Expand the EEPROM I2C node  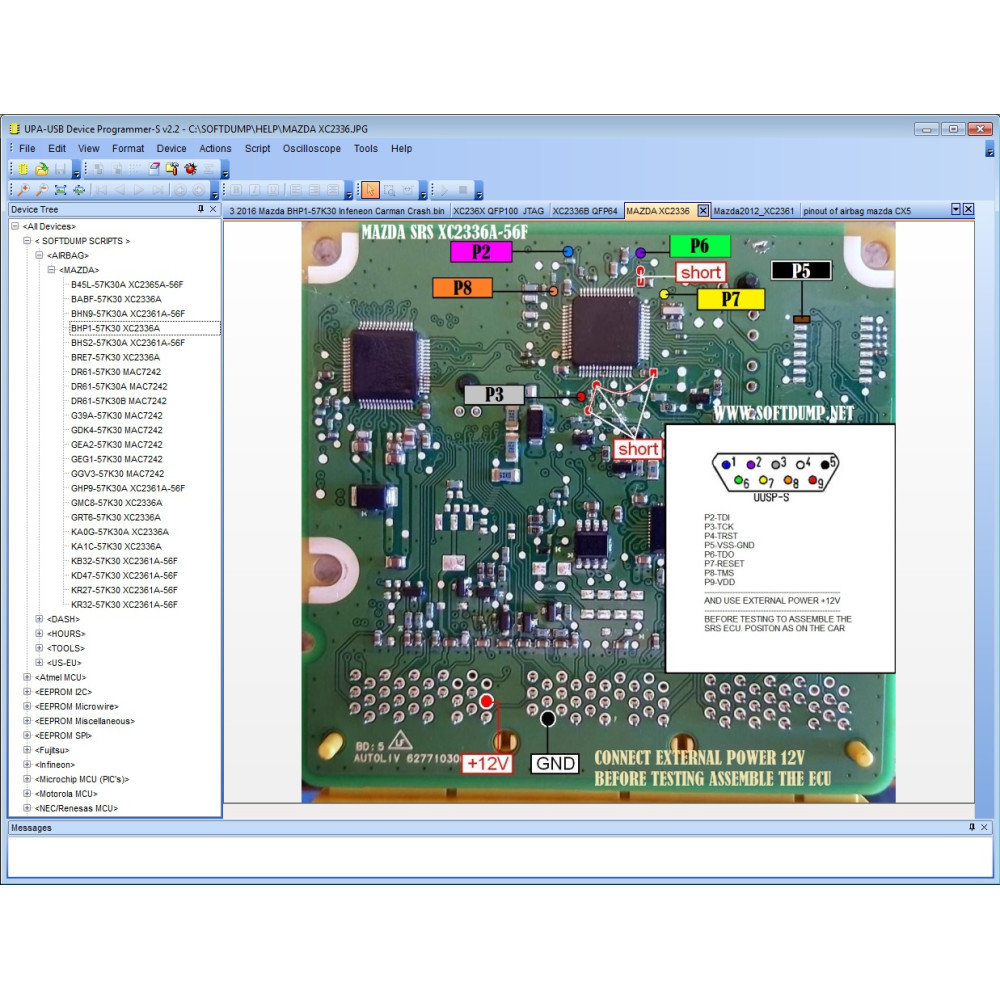pos(27,692)
